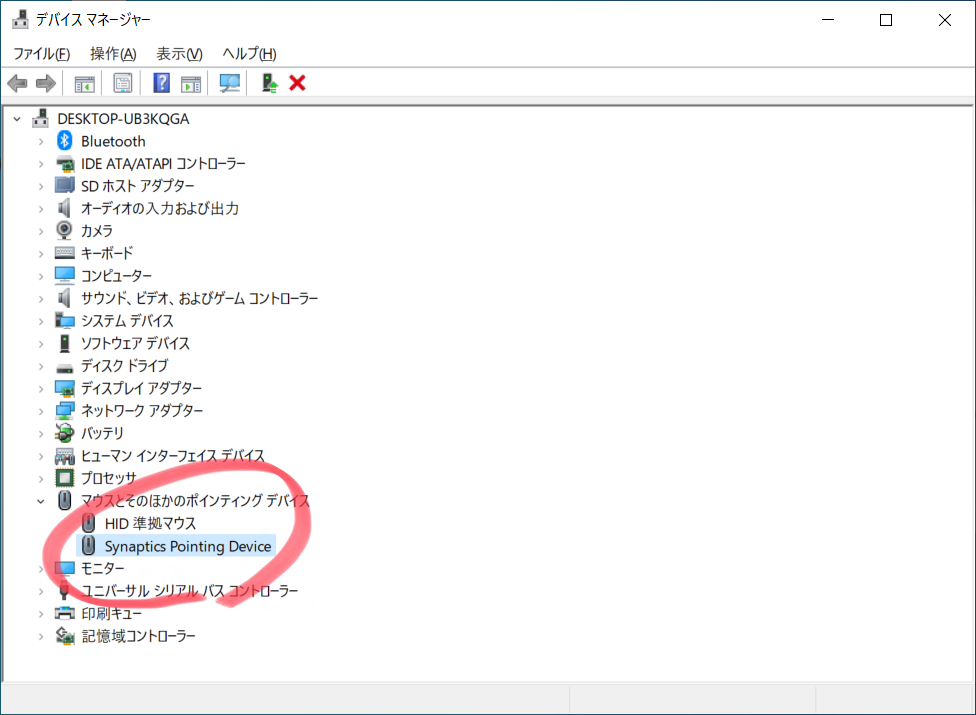Expand the ネットワーク アダプター node

pos(41,411)
